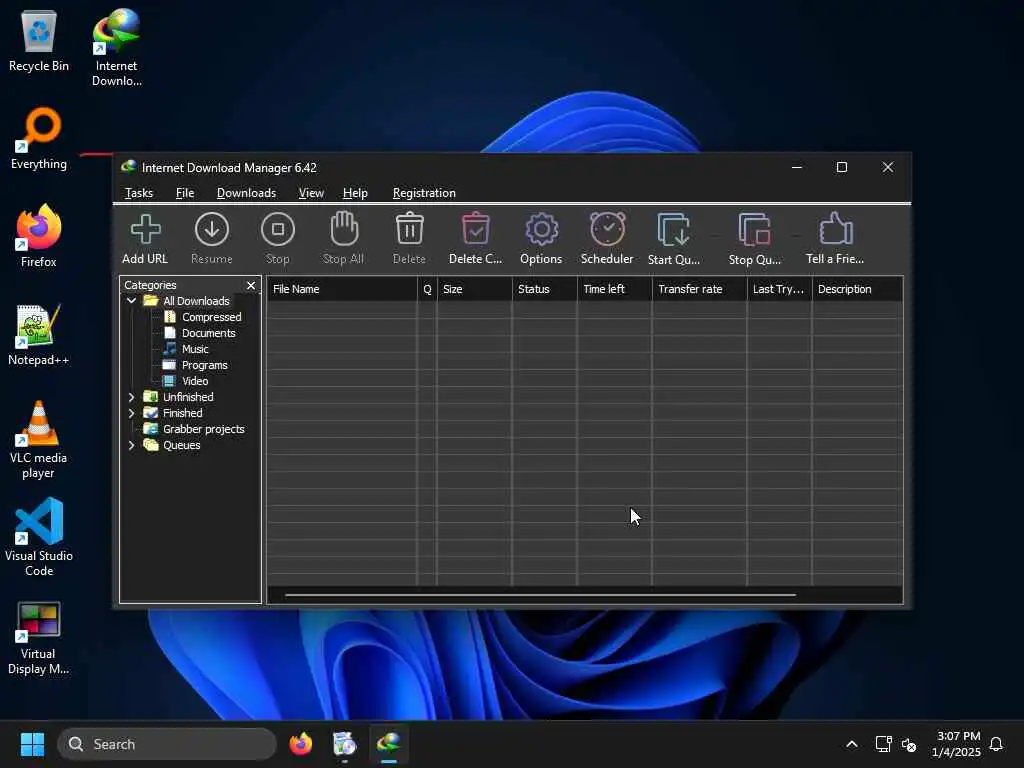Sort by Description column header
This screenshot has height=768, width=1024.
point(857,289)
